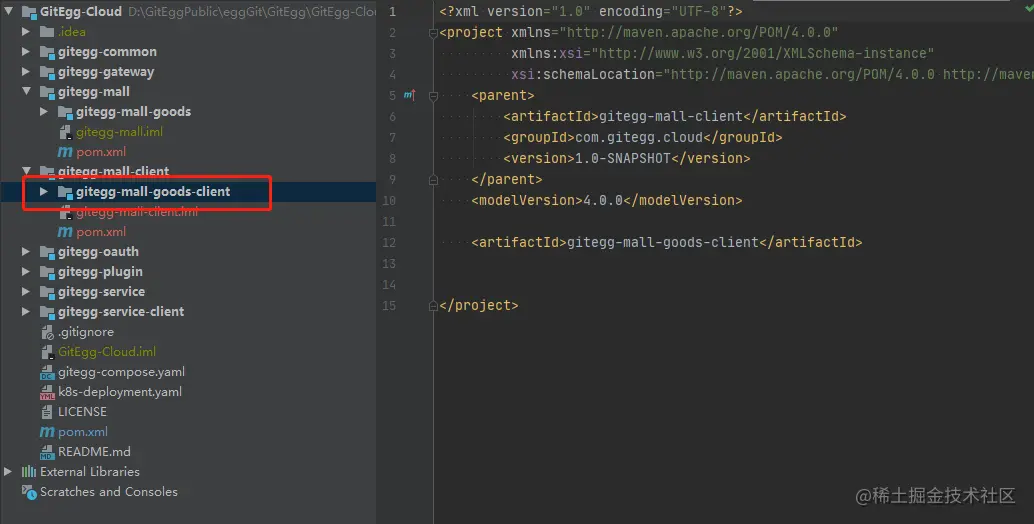Click the README.md markdown icon

pos(47,451)
